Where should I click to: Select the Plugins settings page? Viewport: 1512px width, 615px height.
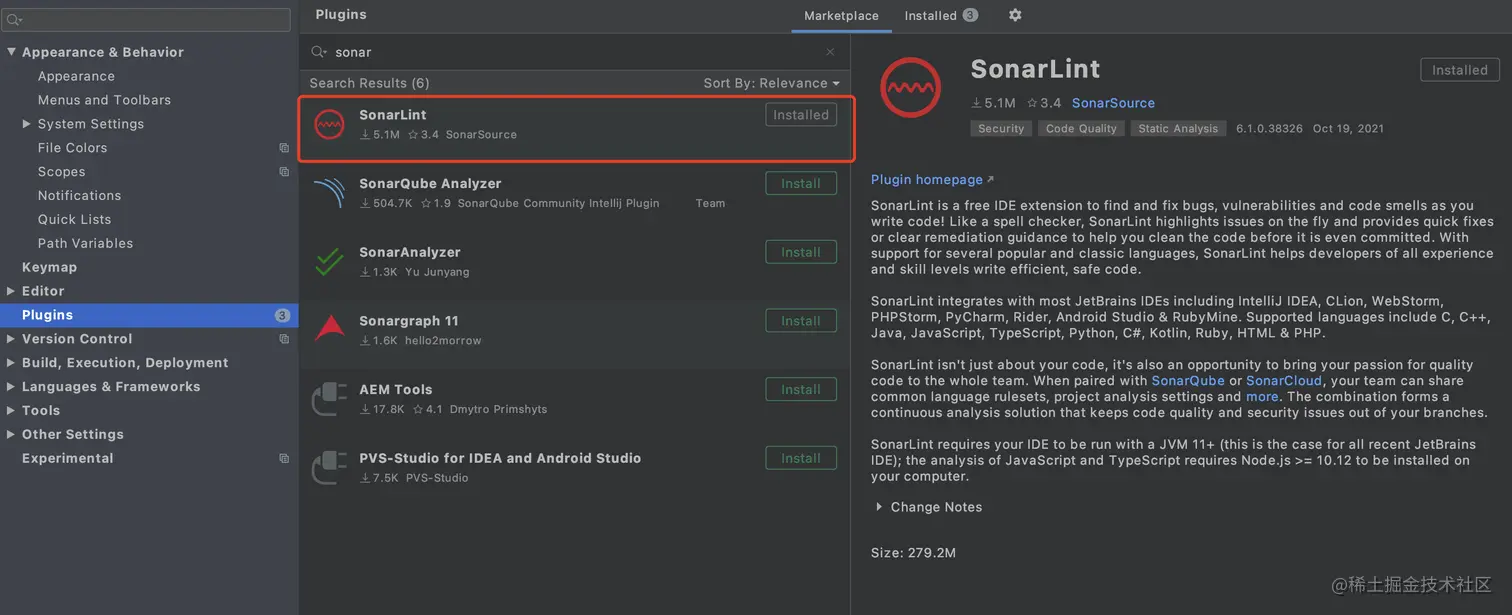point(149,315)
